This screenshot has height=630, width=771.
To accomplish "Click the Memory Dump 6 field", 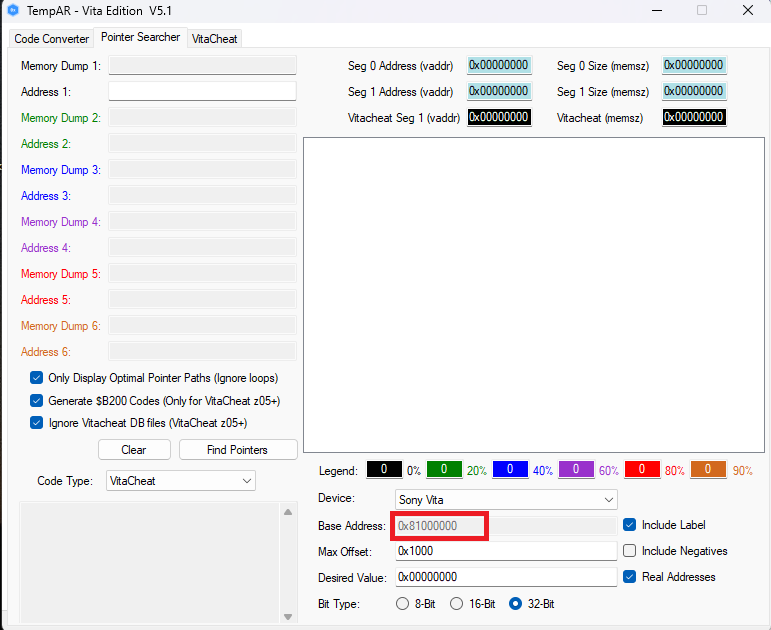I will click(x=202, y=326).
